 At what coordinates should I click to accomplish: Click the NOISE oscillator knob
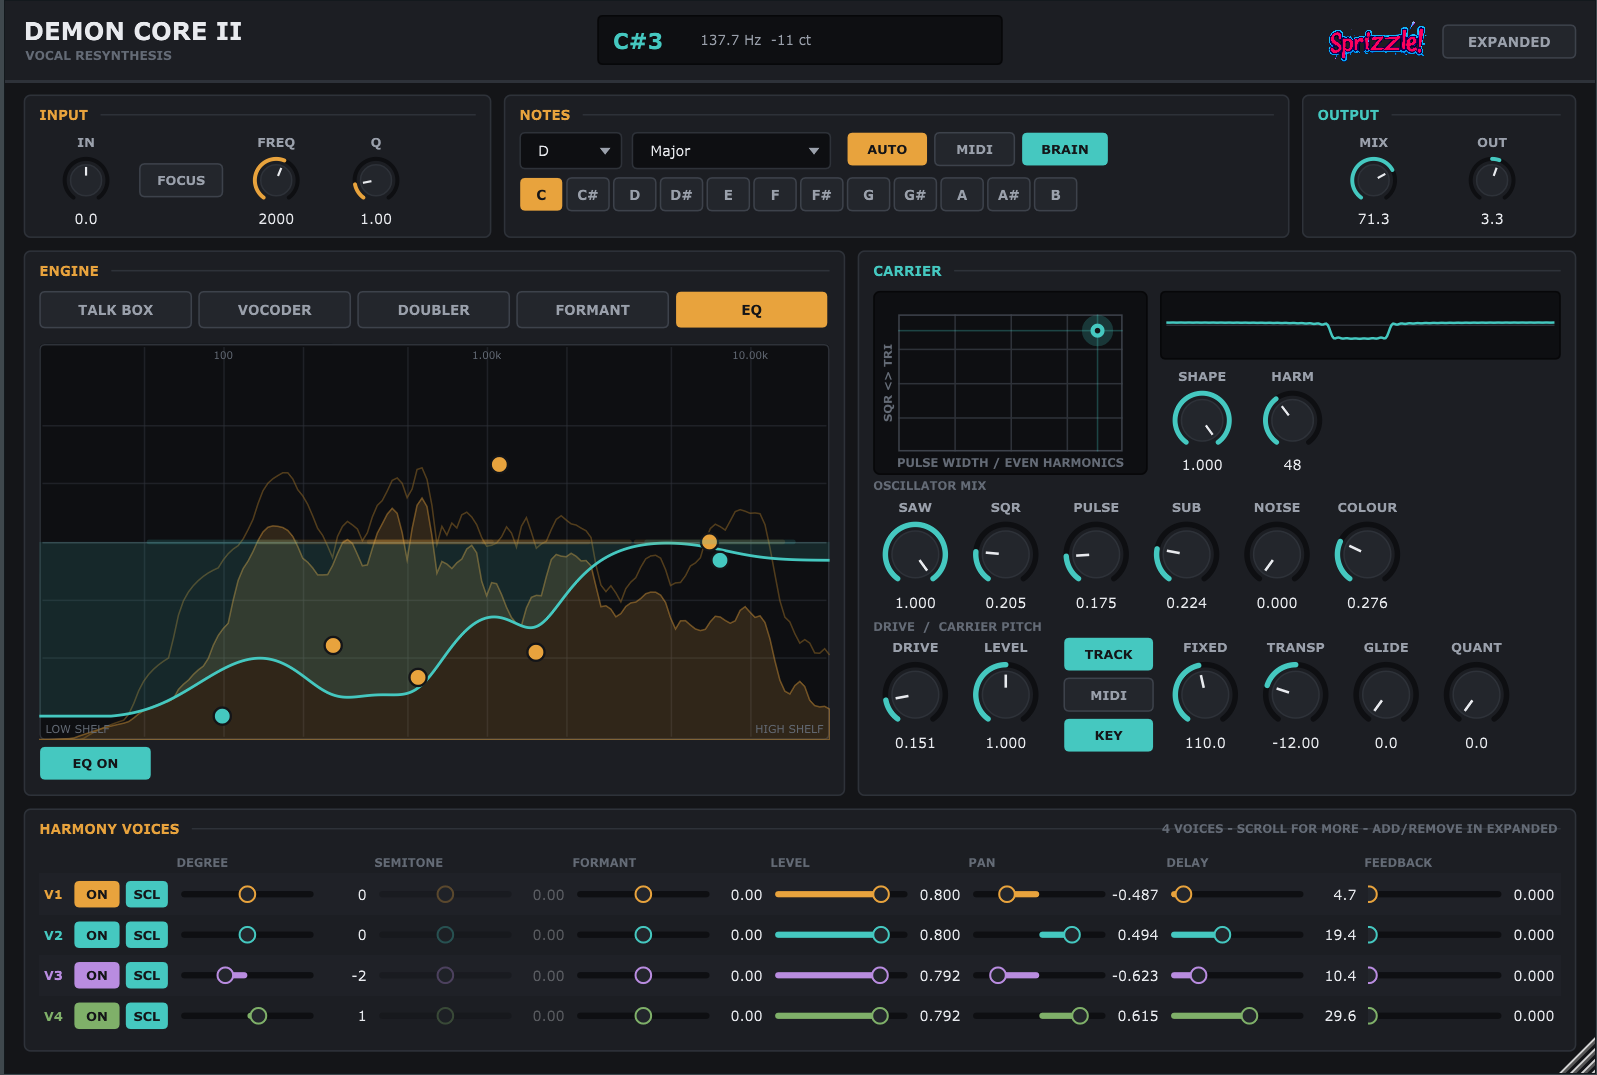tap(1277, 554)
